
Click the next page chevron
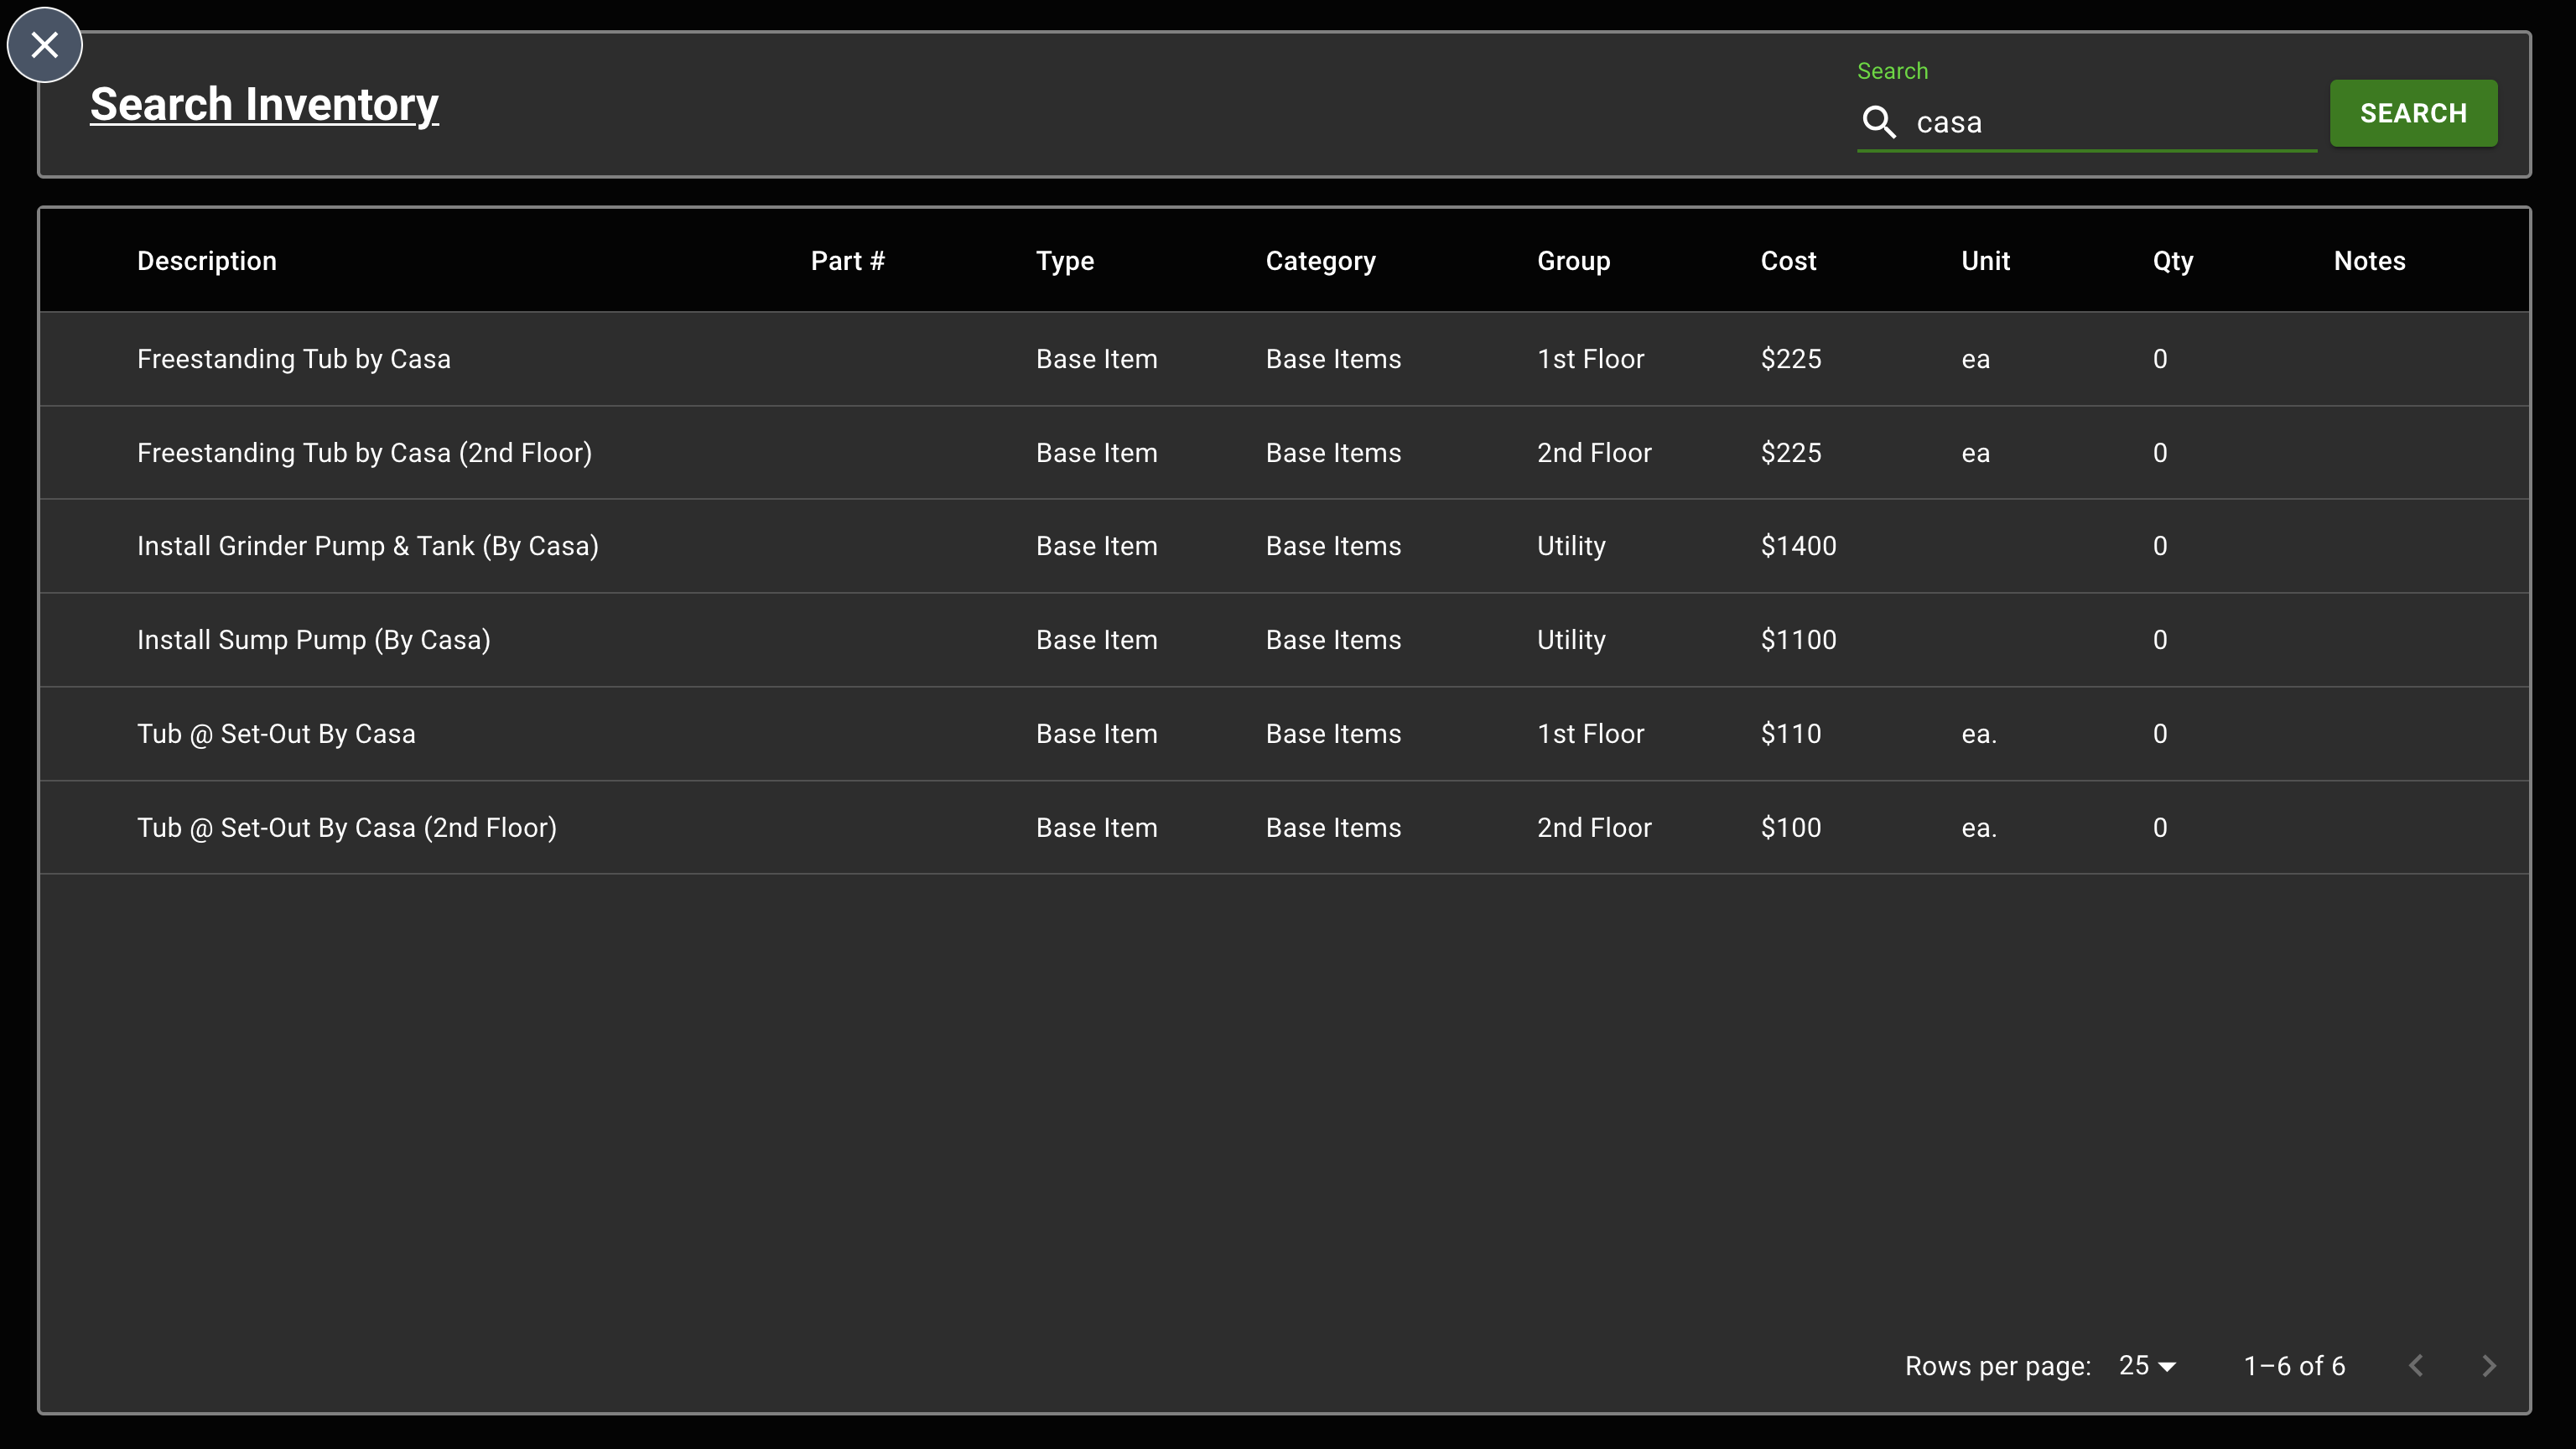coord(2489,1365)
